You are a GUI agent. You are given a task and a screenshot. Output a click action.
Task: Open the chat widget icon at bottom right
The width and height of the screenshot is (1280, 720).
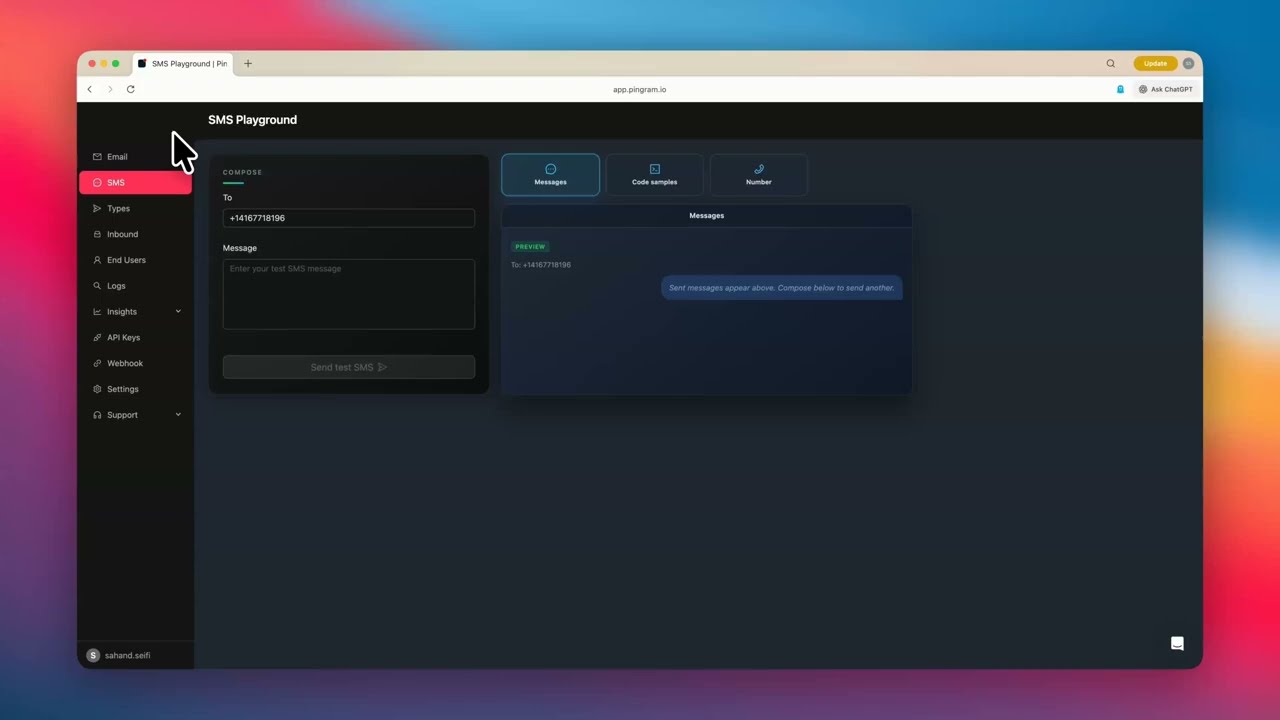tap(1177, 643)
